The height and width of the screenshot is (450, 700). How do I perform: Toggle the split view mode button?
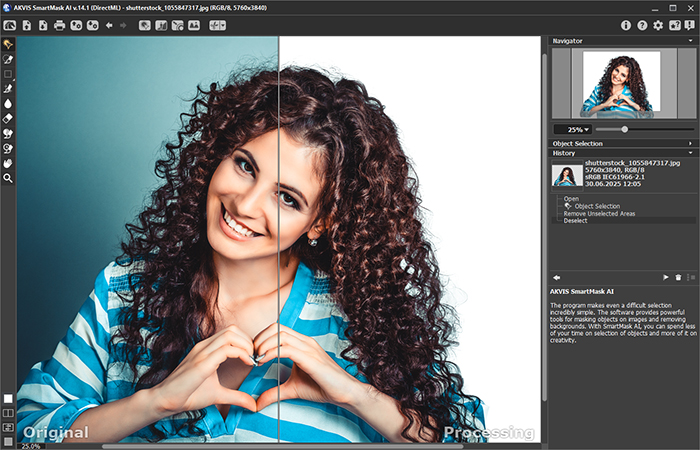click(8, 412)
